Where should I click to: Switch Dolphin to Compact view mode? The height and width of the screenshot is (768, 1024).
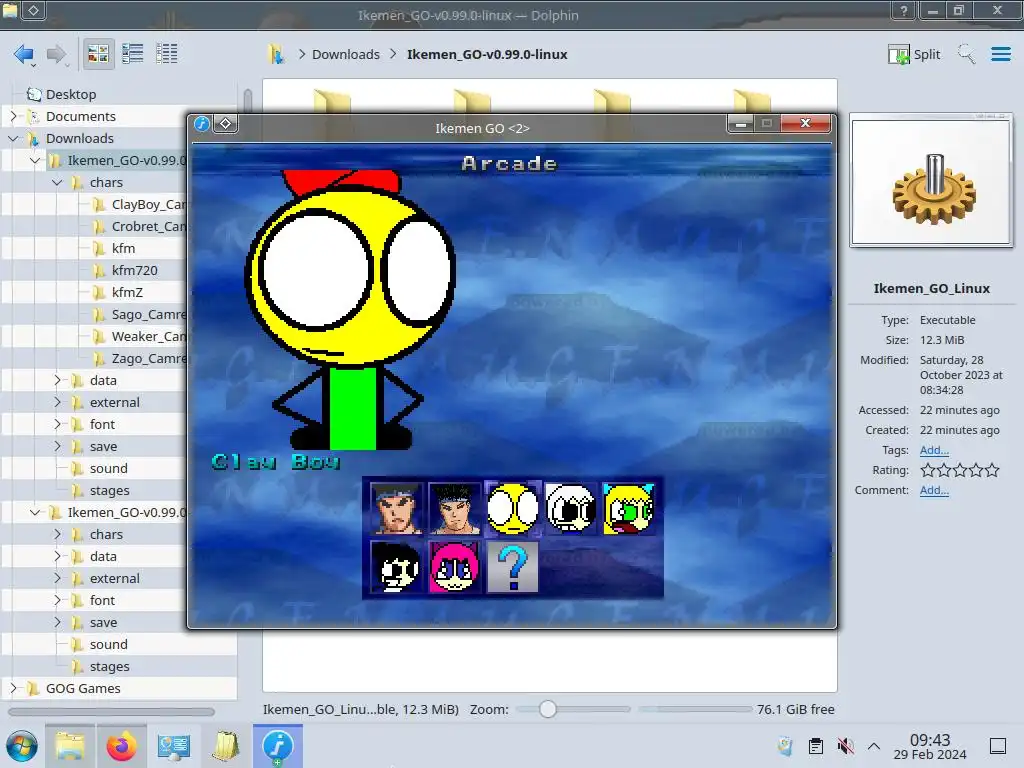pos(133,54)
